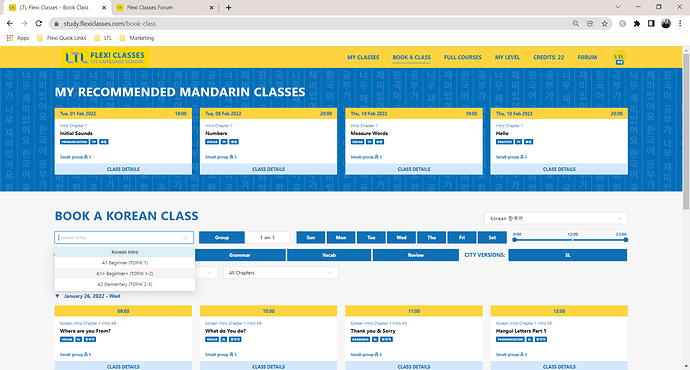Viewport: 690px width, 370px height.
Task: Reload the page with the refresh icon
Action: point(39,24)
